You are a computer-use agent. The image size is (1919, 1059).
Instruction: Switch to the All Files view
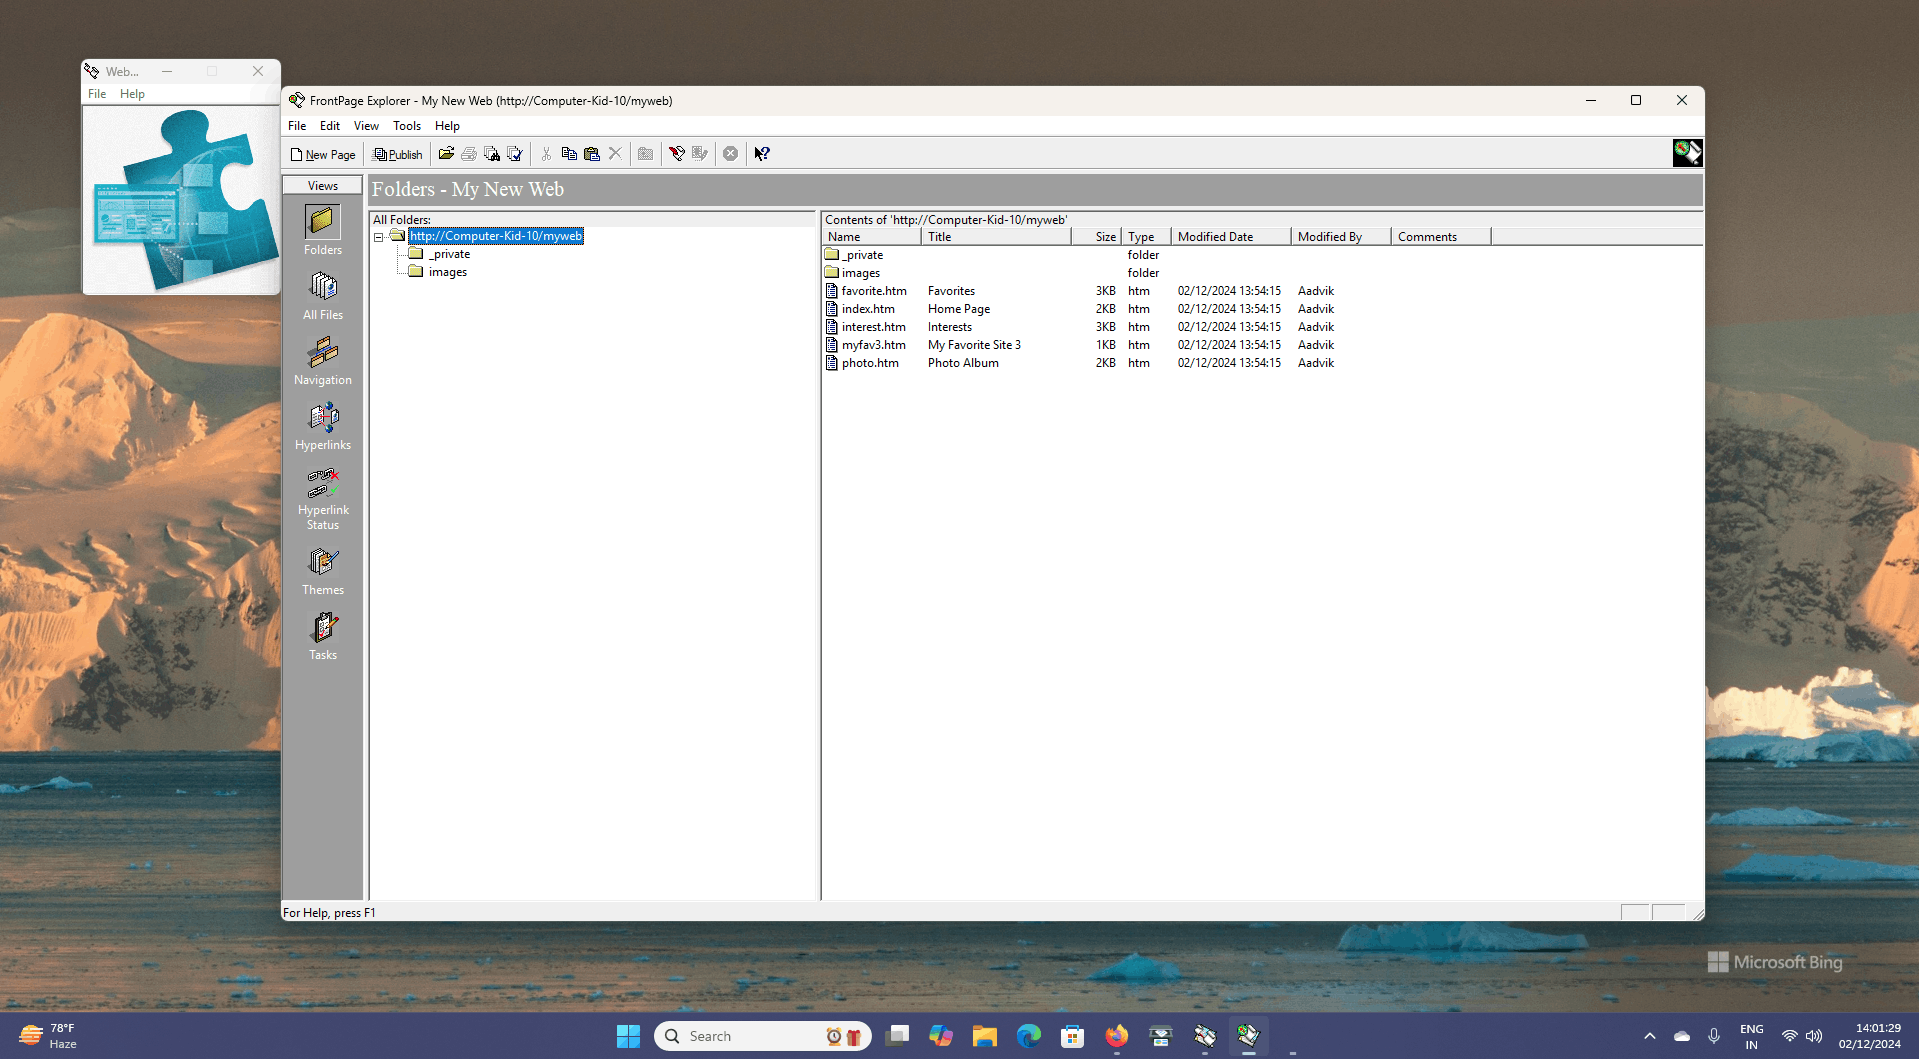[323, 296]
